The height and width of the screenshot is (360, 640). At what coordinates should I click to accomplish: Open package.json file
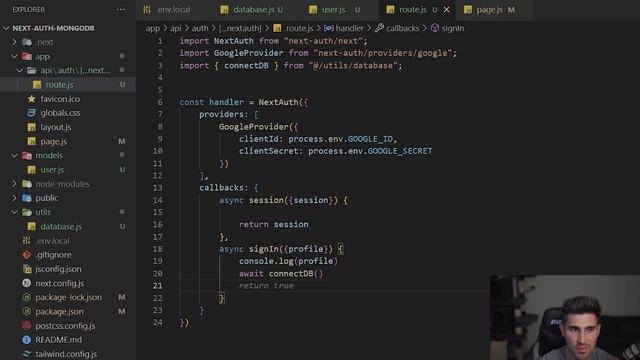[59, 311]
